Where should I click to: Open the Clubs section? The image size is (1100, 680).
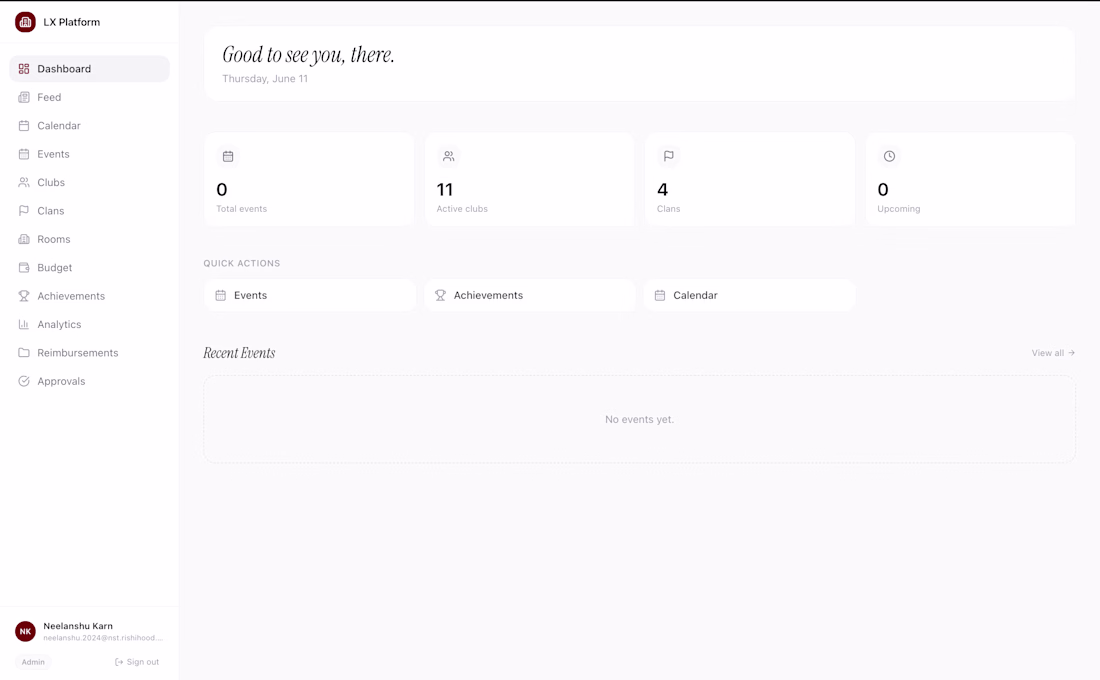click(89, 182)
